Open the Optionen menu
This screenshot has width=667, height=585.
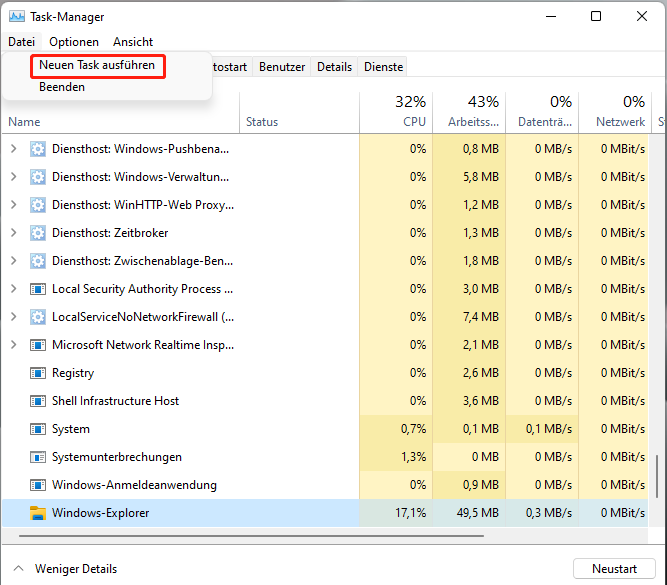coord(74,42)
